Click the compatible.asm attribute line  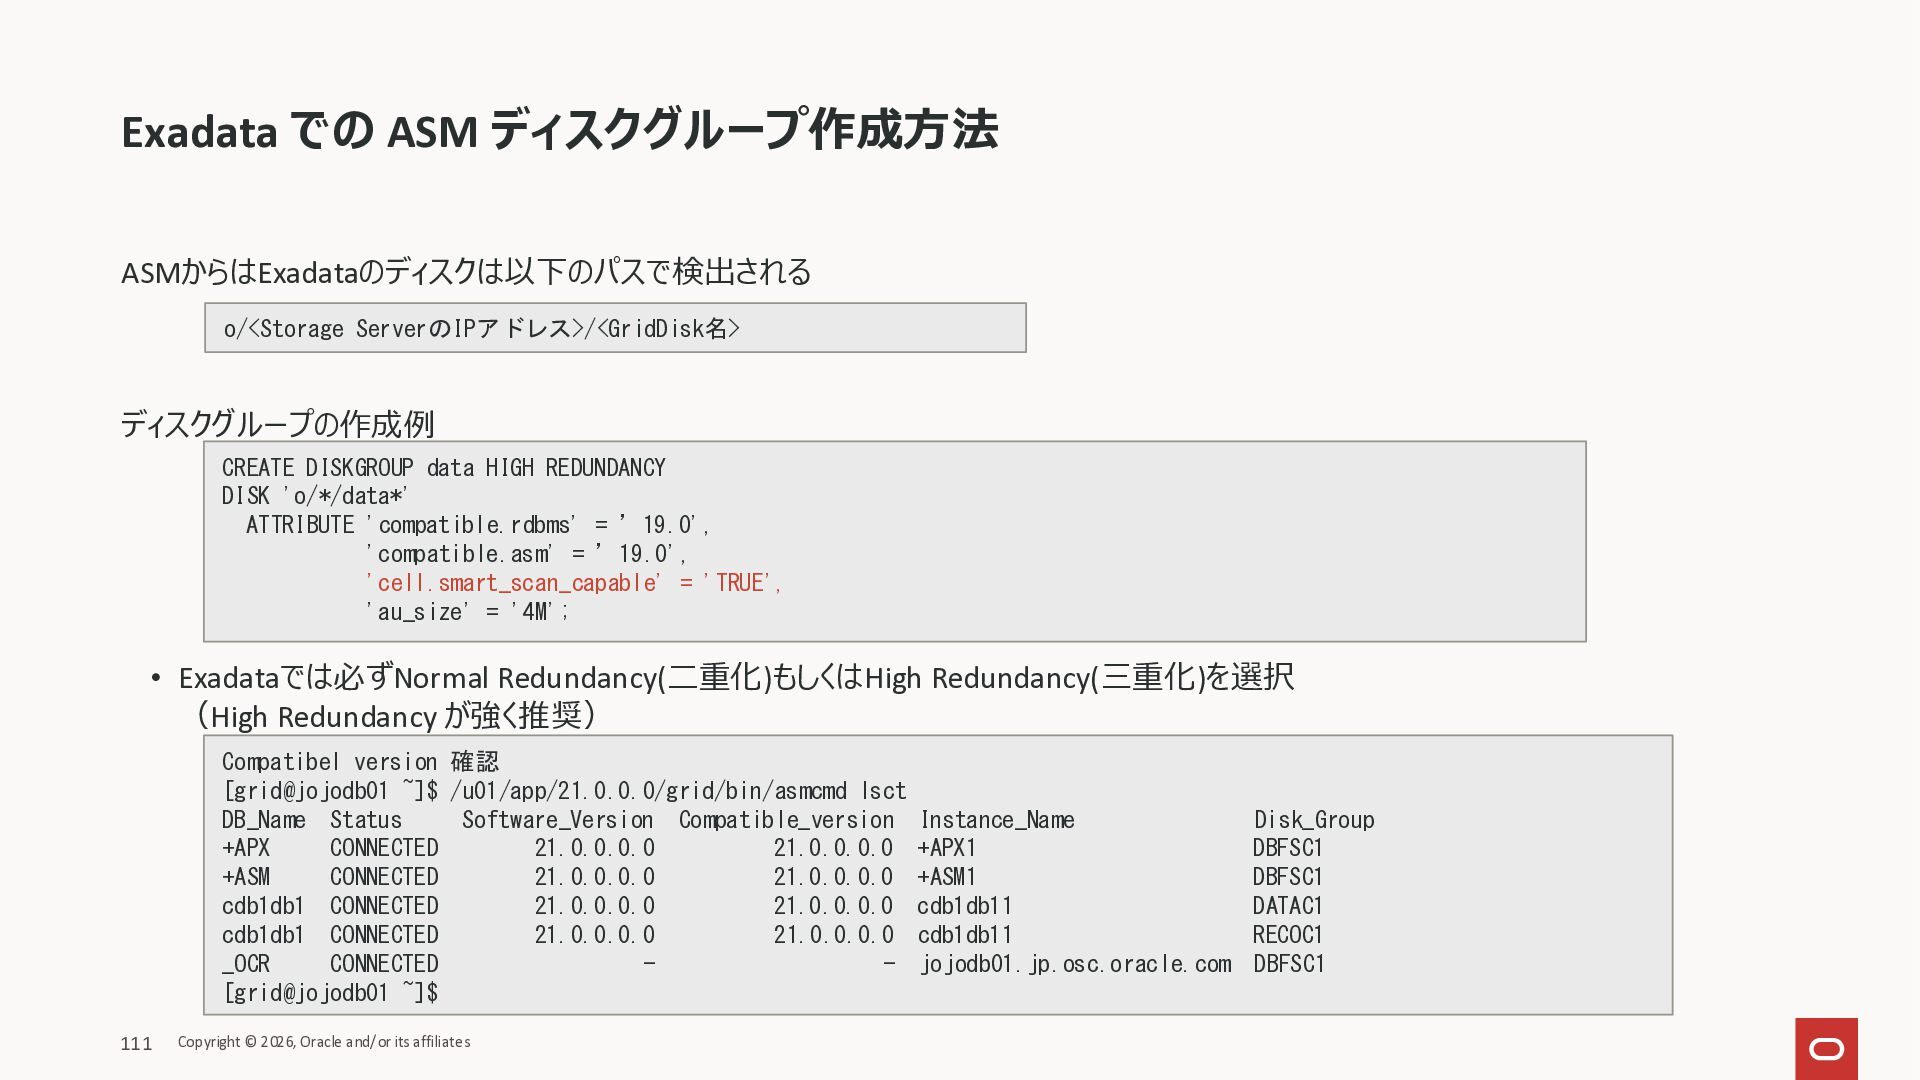pos(526,554)
